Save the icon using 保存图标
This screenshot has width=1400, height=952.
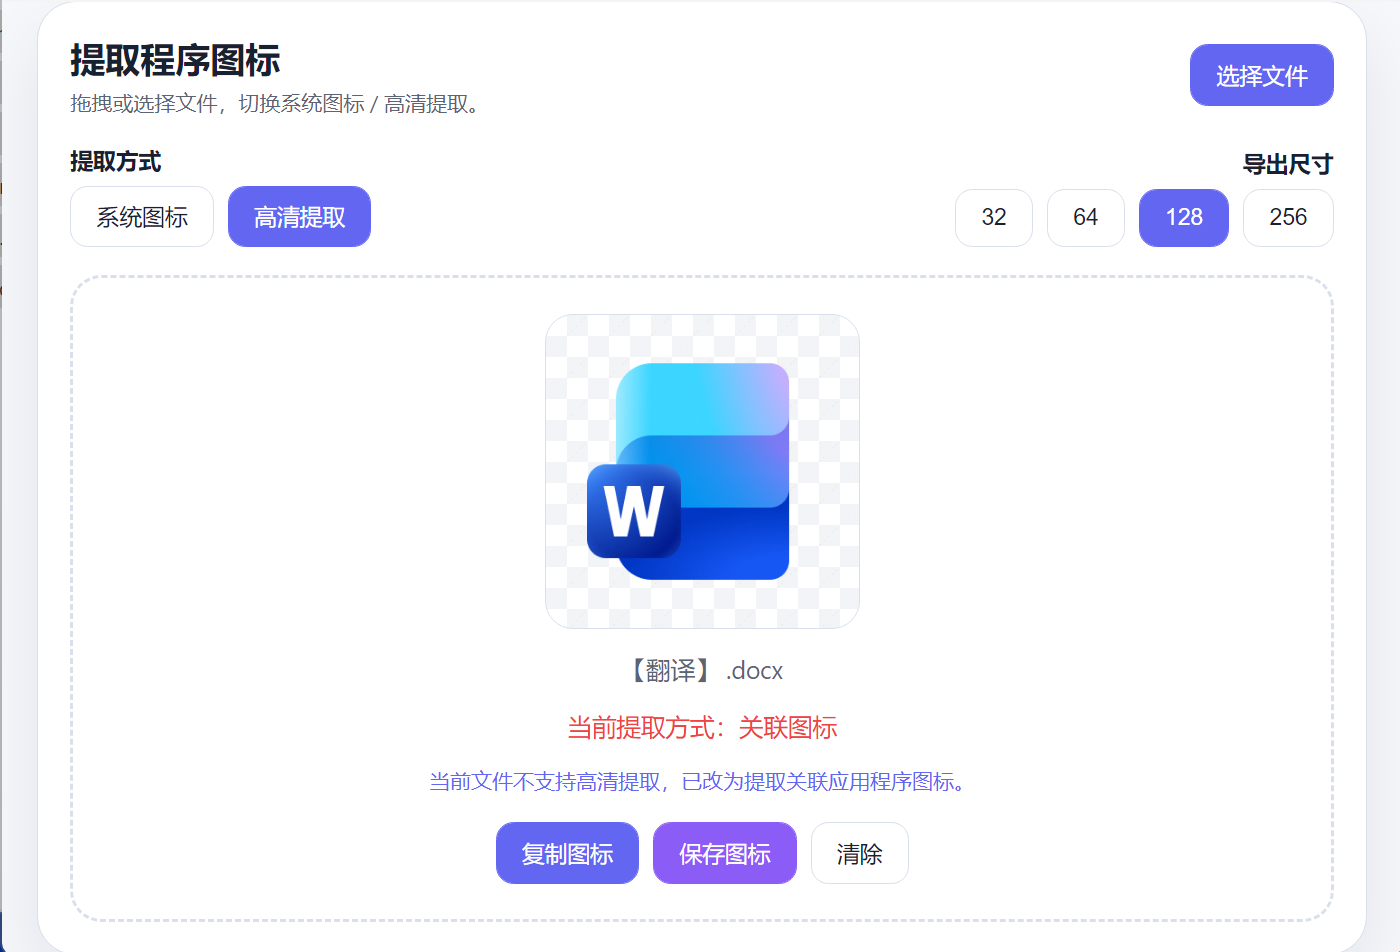[725, 853]
